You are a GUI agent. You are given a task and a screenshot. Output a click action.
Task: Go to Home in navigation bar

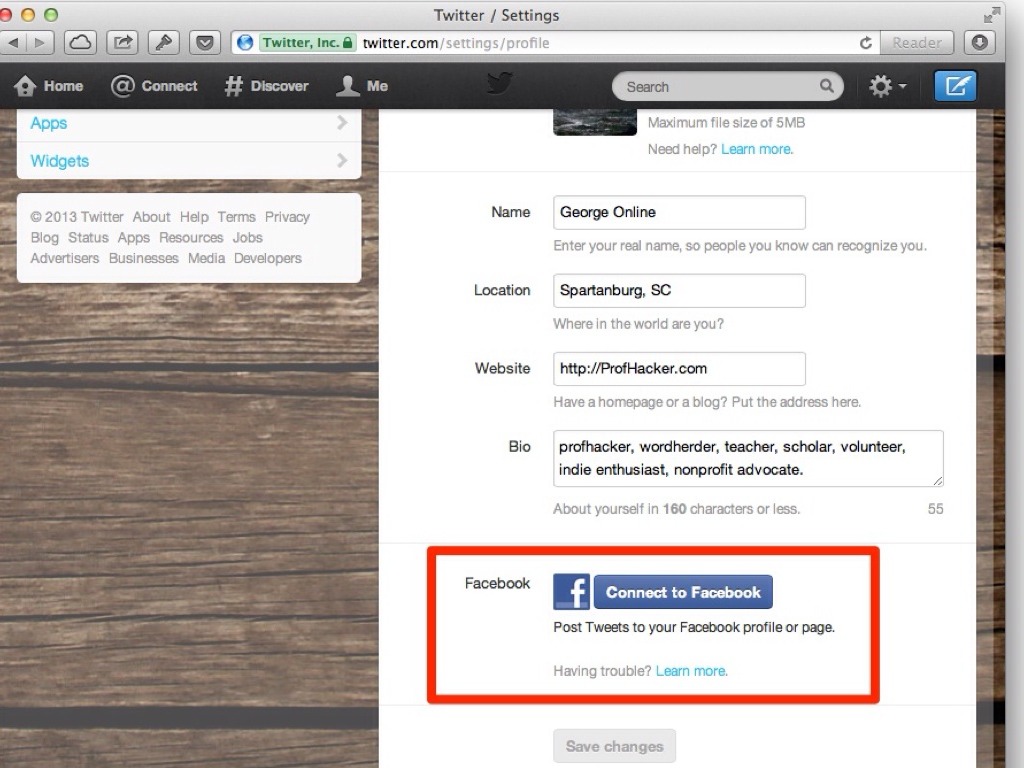pyautogui.click(x=49, y=86)
